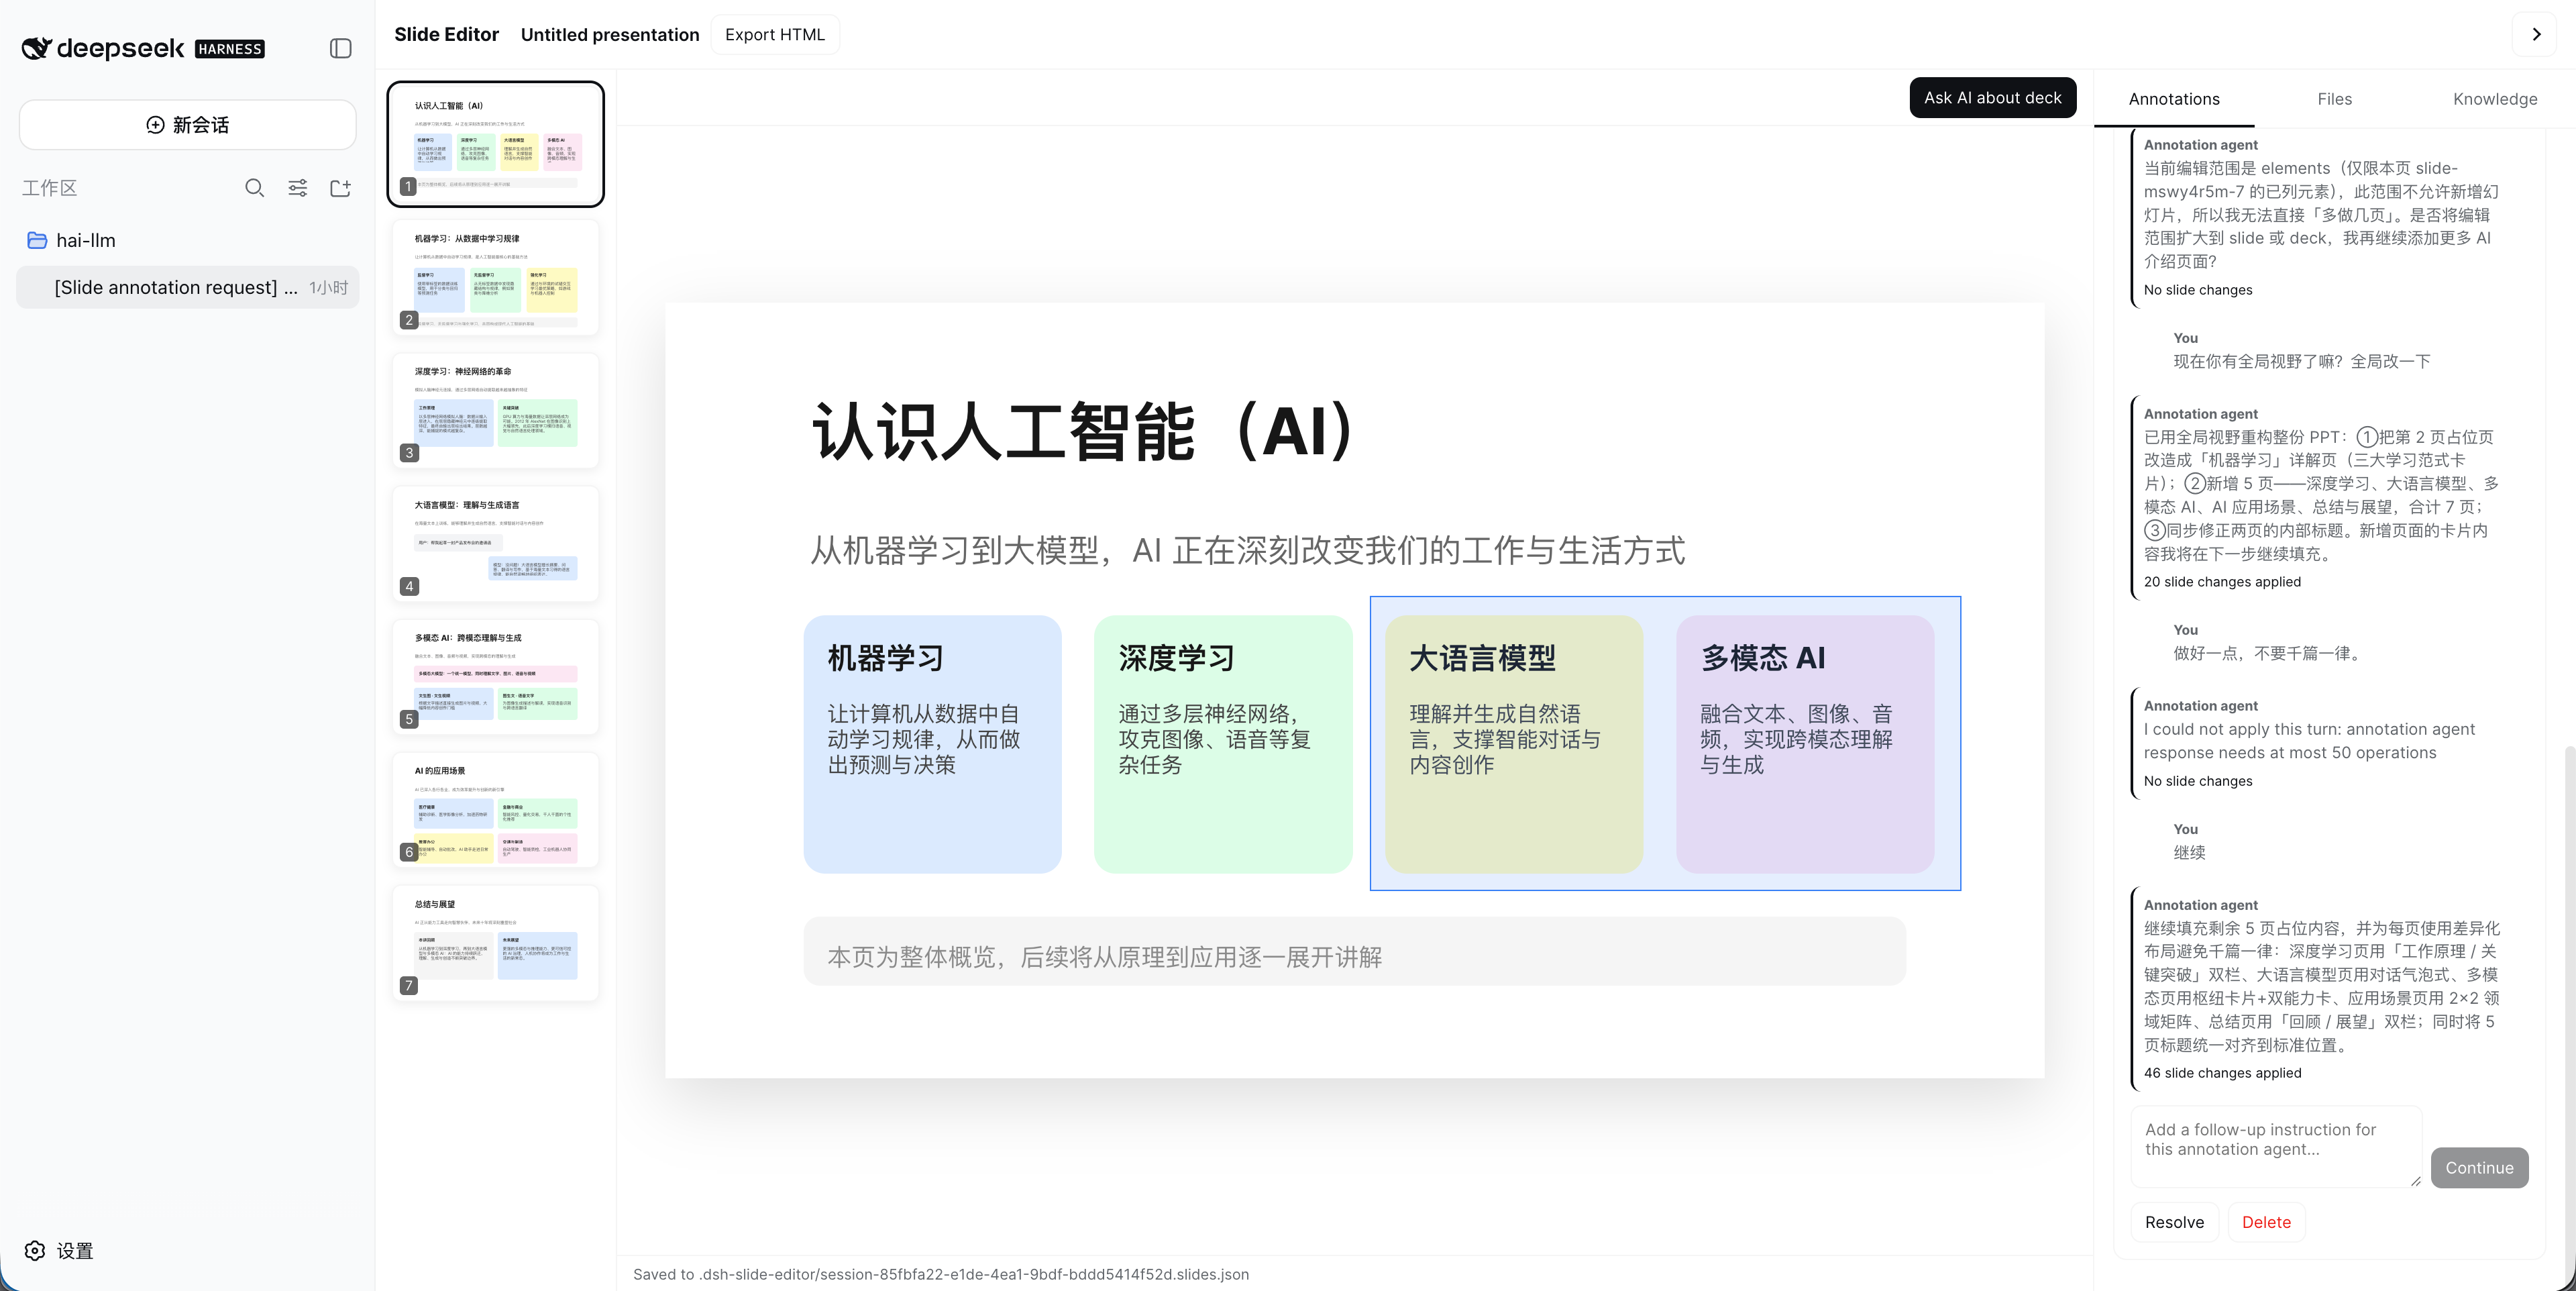Click Untitled presentation title
Image resolution: width=2576 pixels, height=1291 pixels.
coord(610,34)
